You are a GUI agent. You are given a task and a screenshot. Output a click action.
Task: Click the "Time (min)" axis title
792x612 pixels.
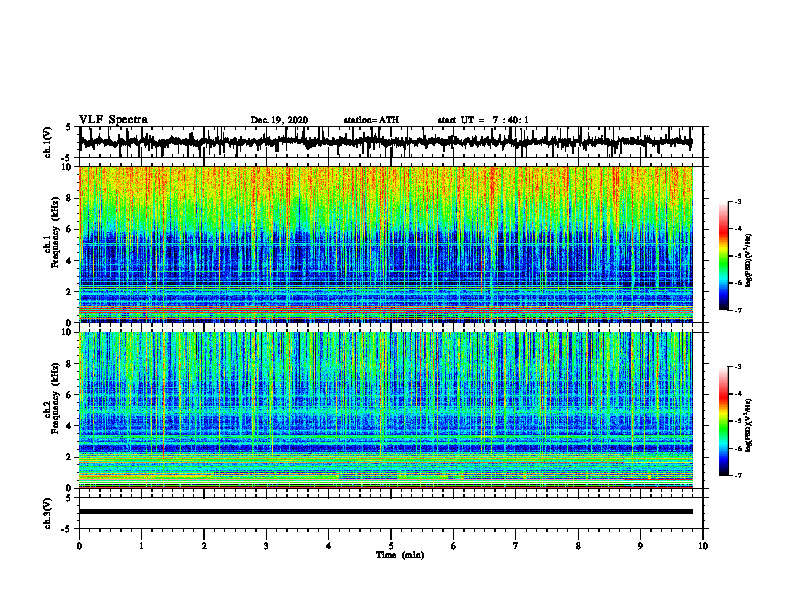click(400, 555)
